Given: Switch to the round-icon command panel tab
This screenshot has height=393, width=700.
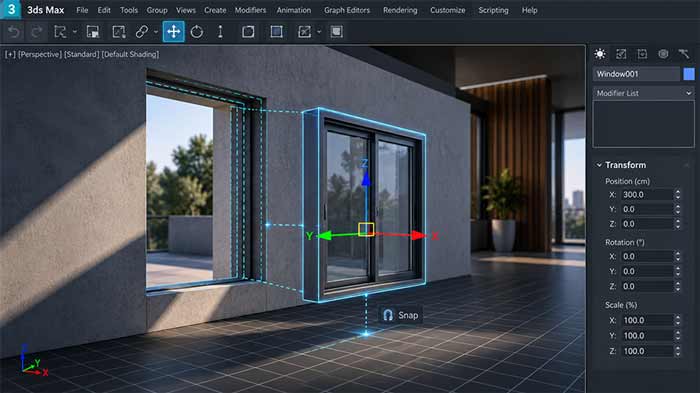Looking at the screenshot, I should click(663, 54).
